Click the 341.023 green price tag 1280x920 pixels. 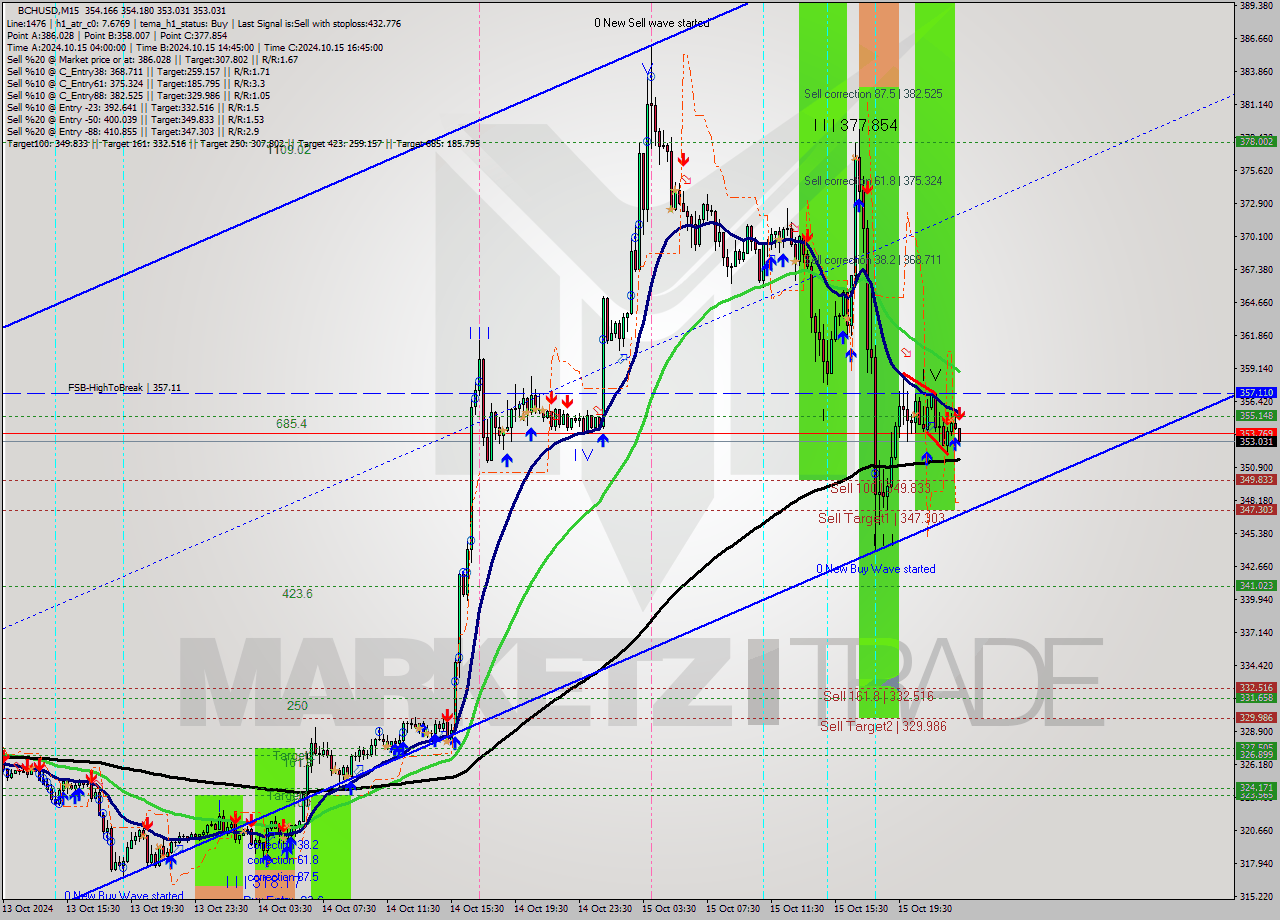1256,585
